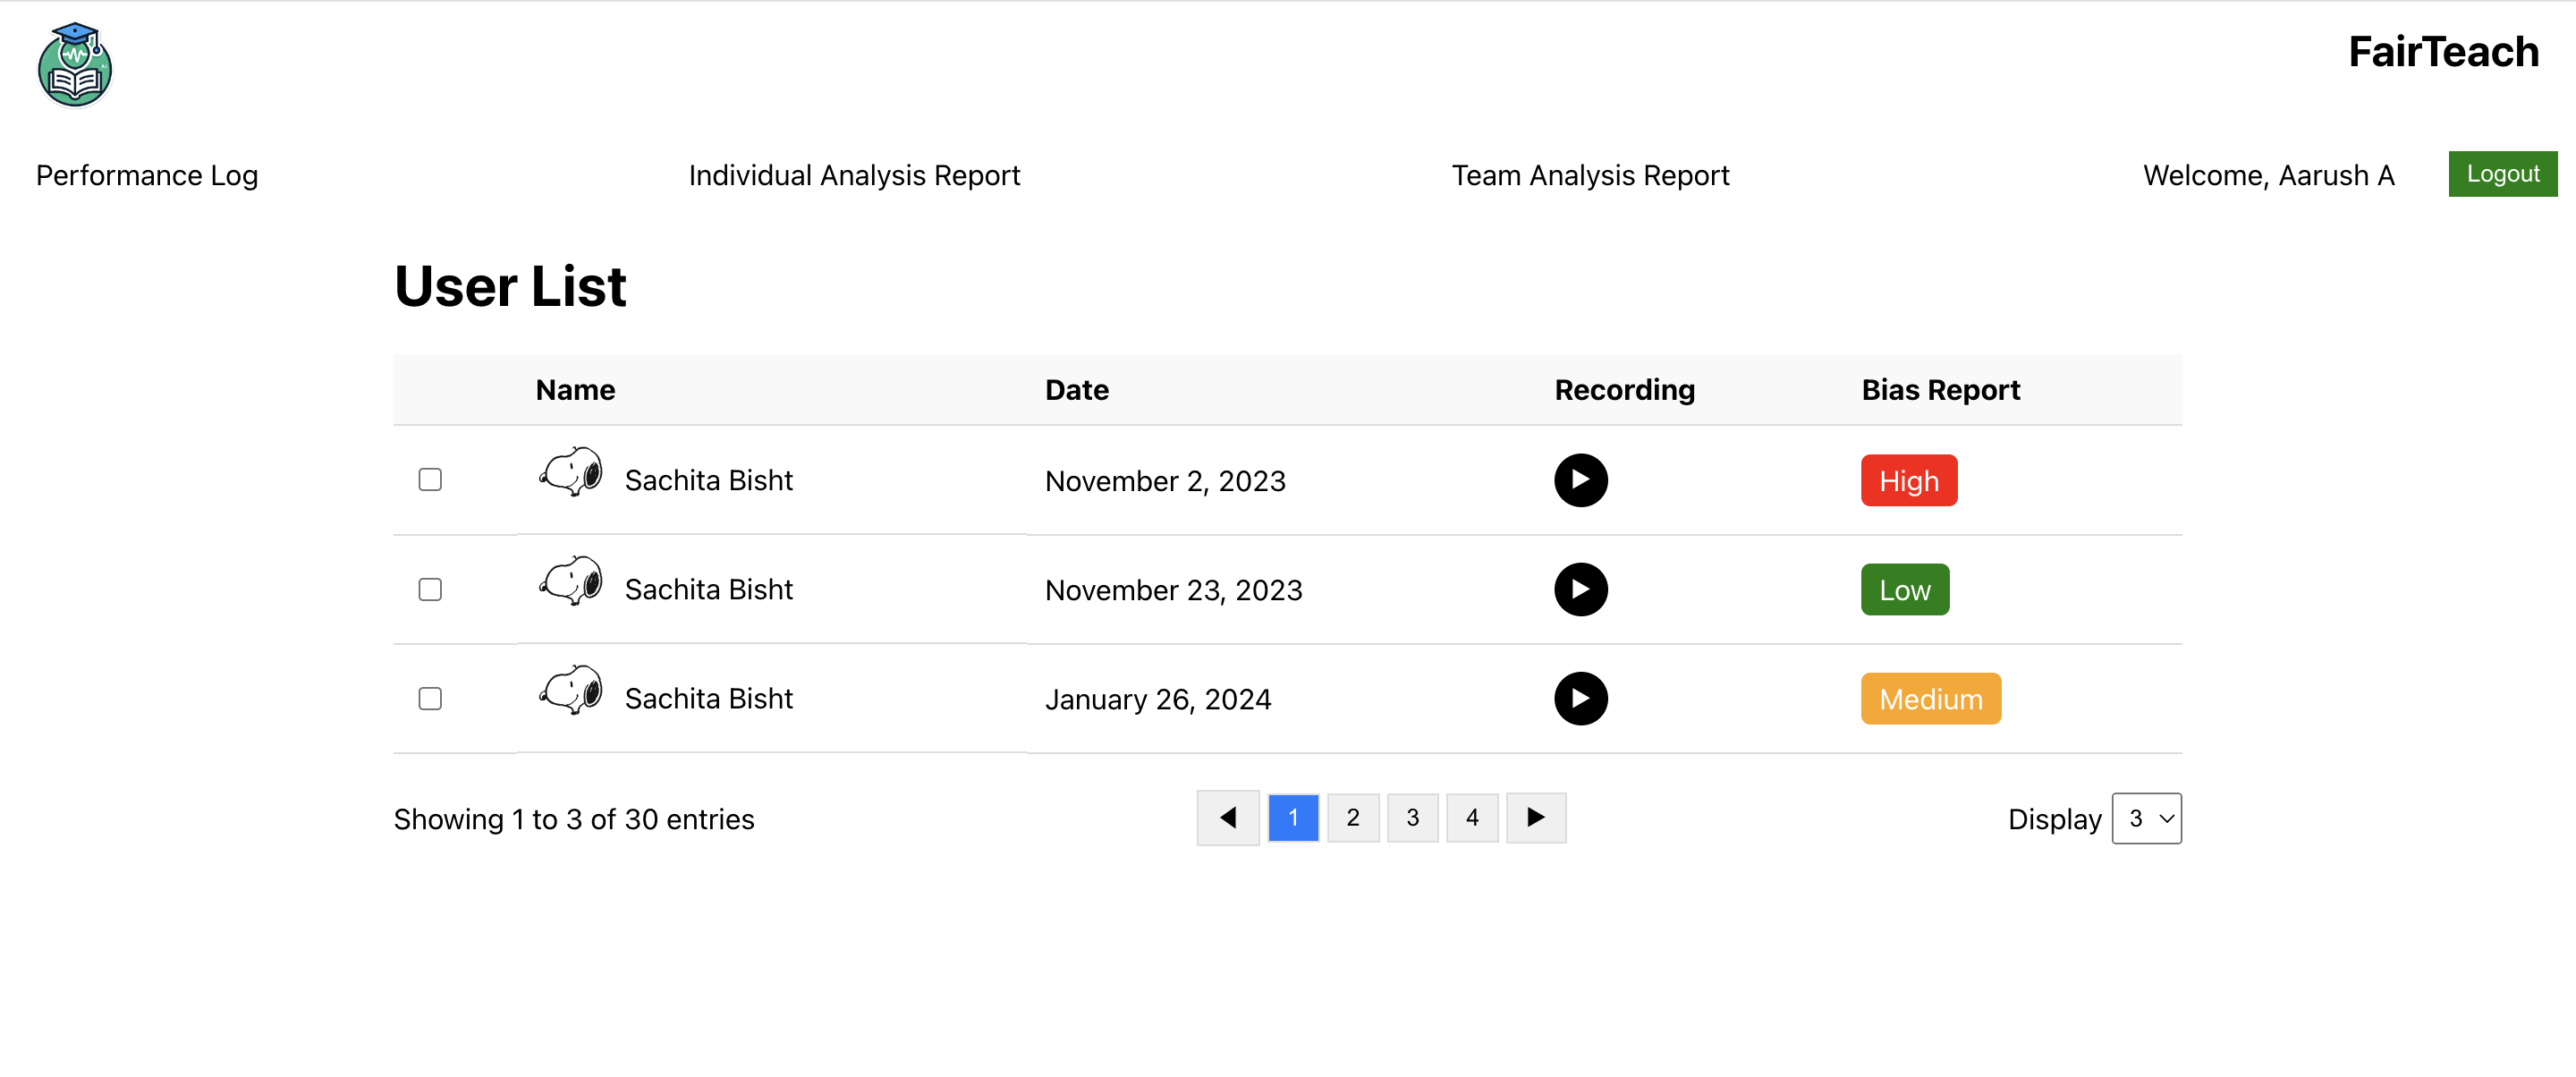Select the November 23, 2023 row checkbox
Viewport: 2576px width, 1077px height.
(x=430, y=590)
